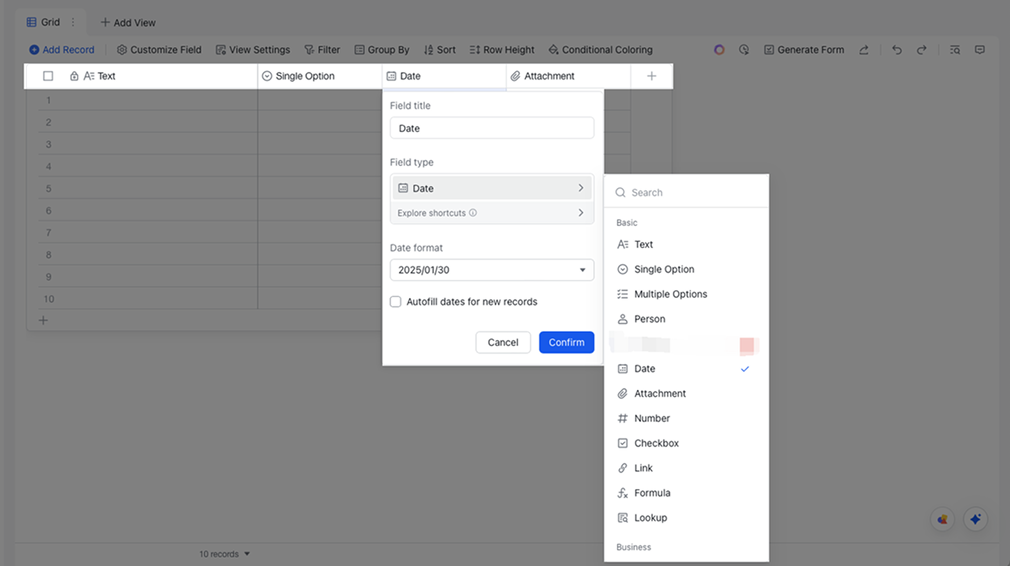Switch to the Grid view tab
Screen dimensions: 1010x566
43,22
